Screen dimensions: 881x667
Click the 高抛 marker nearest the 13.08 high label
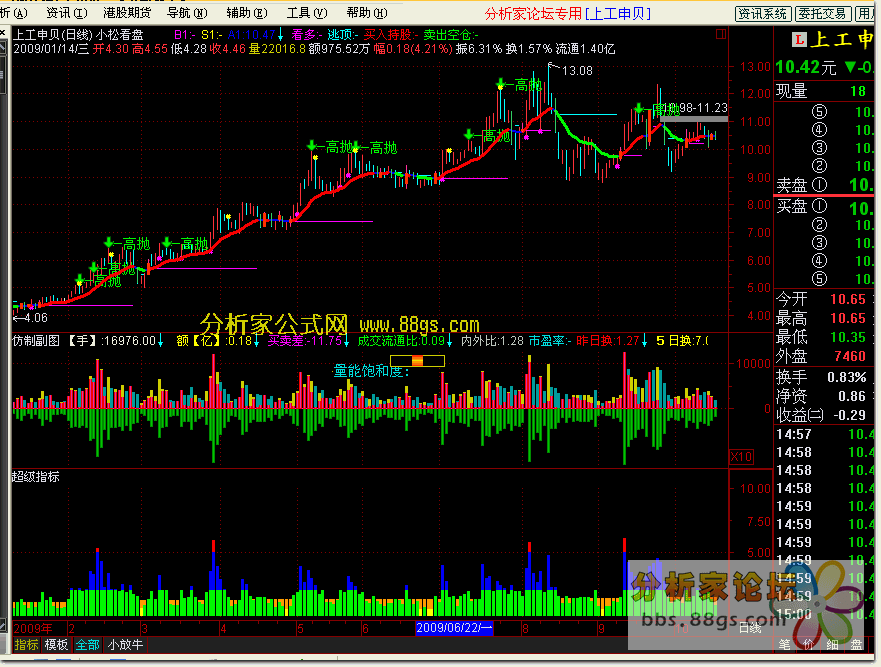click(521, 85)
